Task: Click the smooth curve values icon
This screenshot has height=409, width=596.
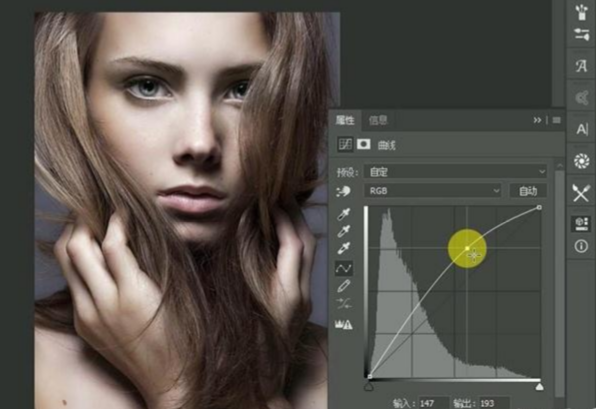Action: (344, 304)
